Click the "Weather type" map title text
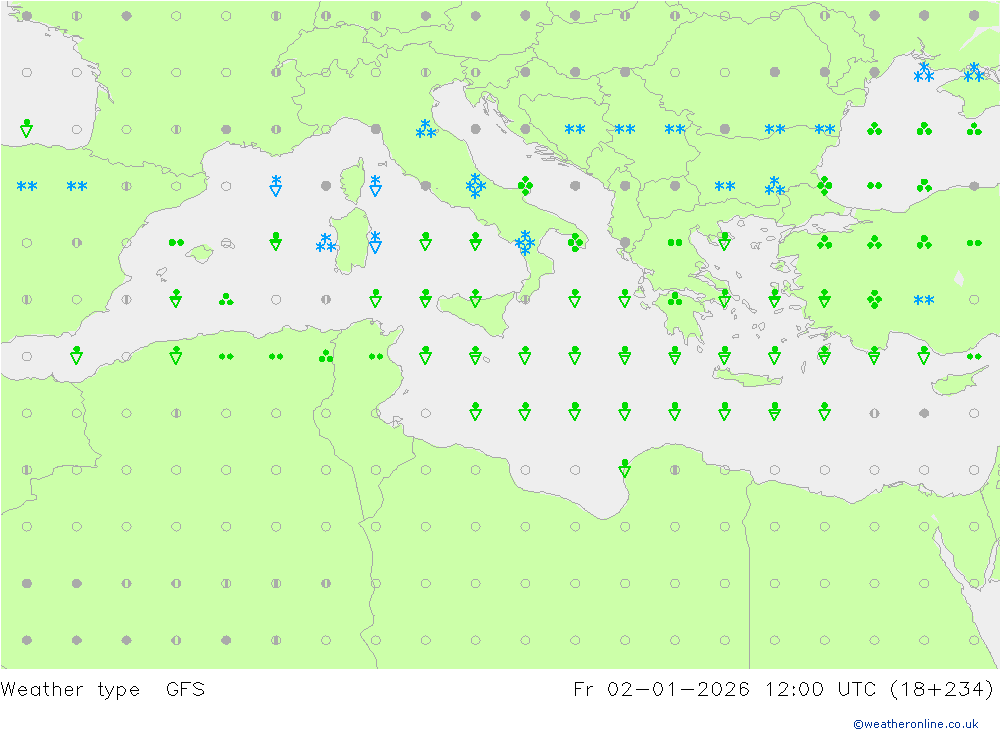Viewport: 1000px width, 733px height. pos(70,689)
